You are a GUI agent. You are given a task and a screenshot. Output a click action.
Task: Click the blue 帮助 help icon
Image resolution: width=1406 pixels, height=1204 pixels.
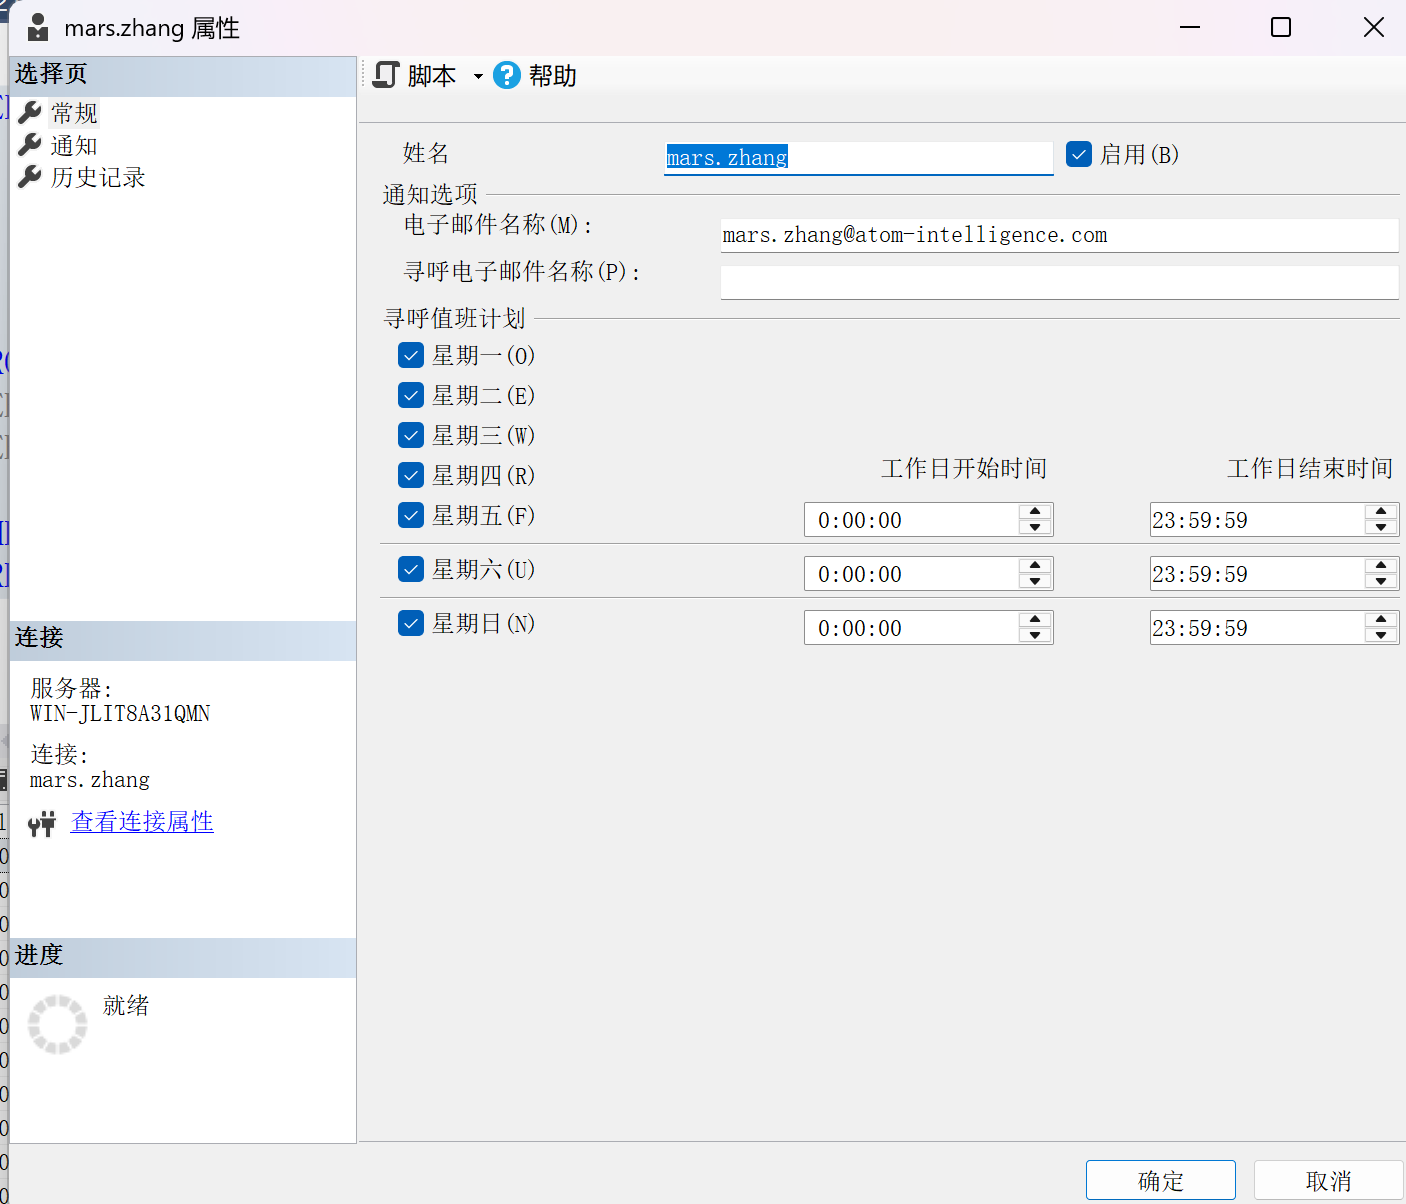(507, 75)
